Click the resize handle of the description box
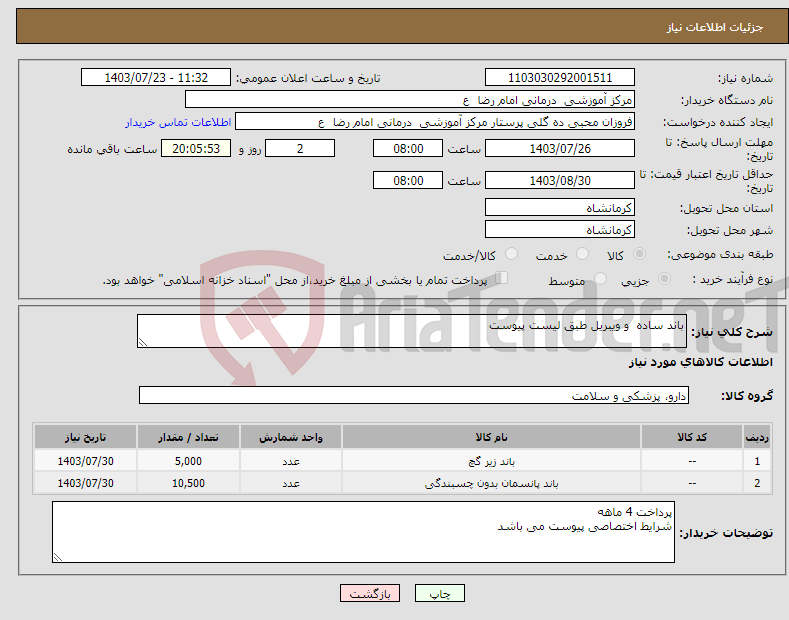Screen dimensions: 789x620 tap(143, 342)
